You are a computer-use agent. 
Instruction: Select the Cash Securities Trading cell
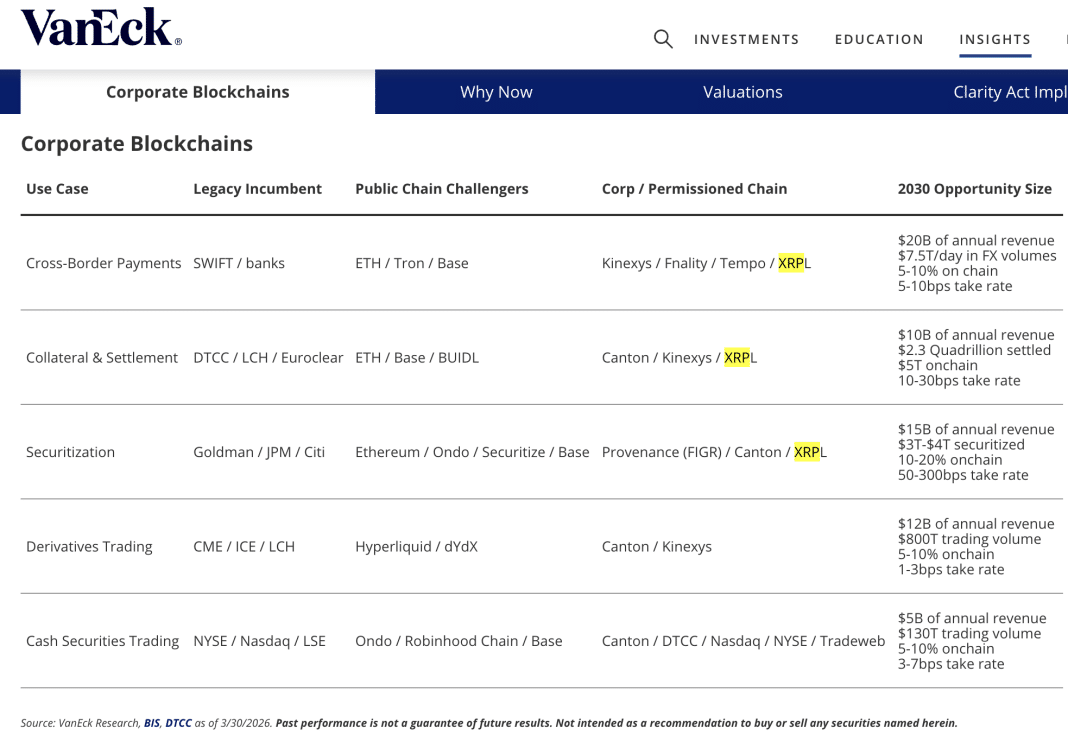pyautogui.click(x=102, y=641)
